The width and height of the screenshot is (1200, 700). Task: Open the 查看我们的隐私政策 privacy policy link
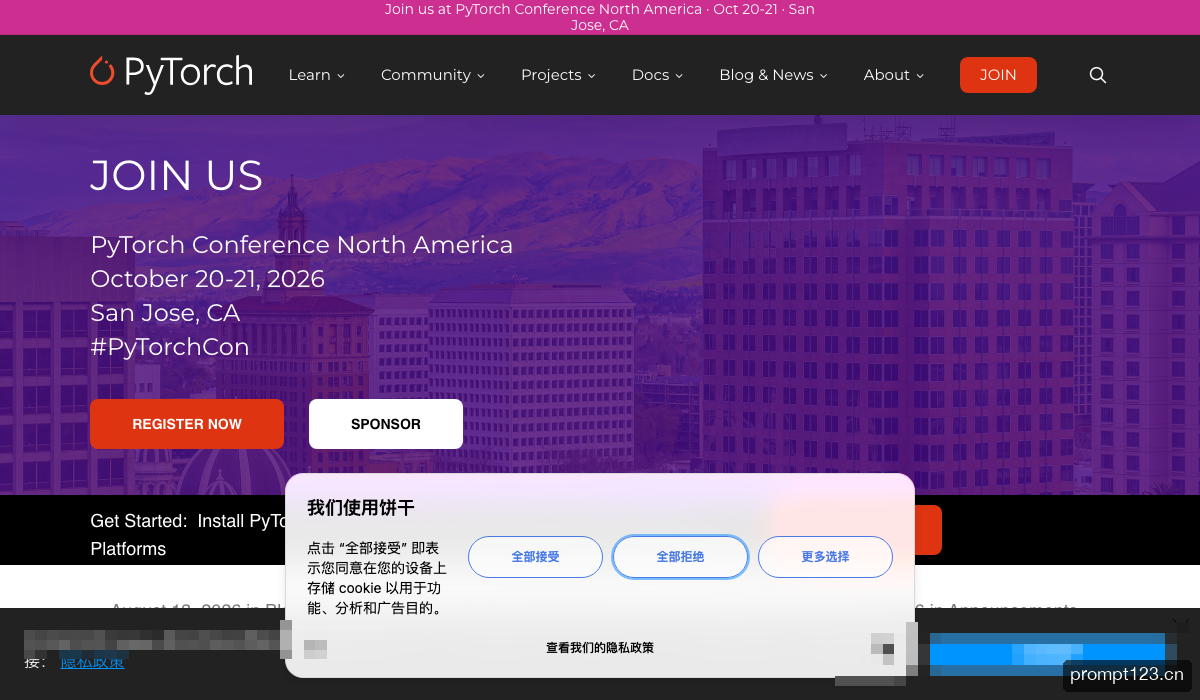600,648
